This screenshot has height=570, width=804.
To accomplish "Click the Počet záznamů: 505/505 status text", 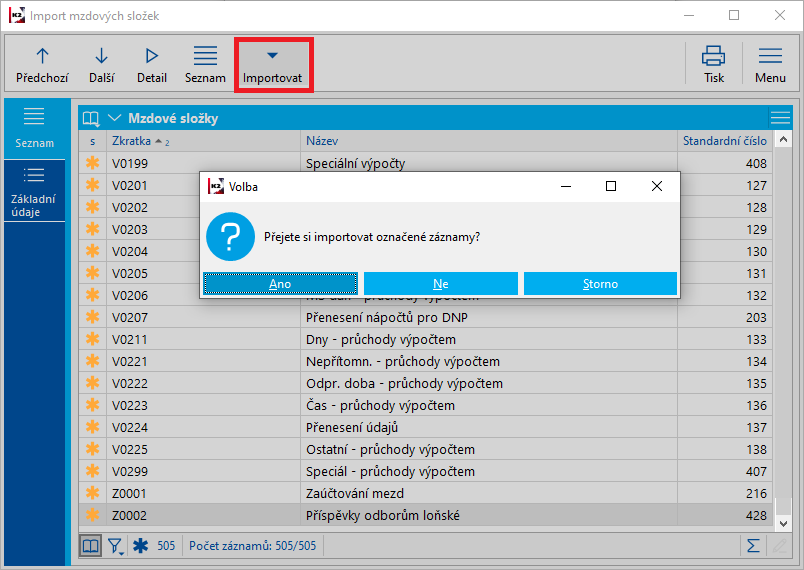I will click(253, 546).
